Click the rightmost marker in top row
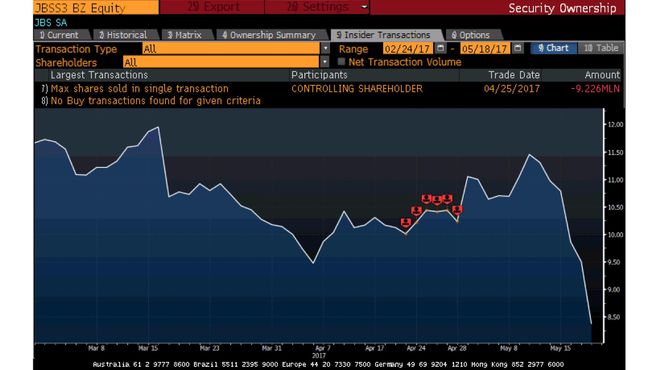This screenshot has width=658, height=370. [x=447, y=199]
